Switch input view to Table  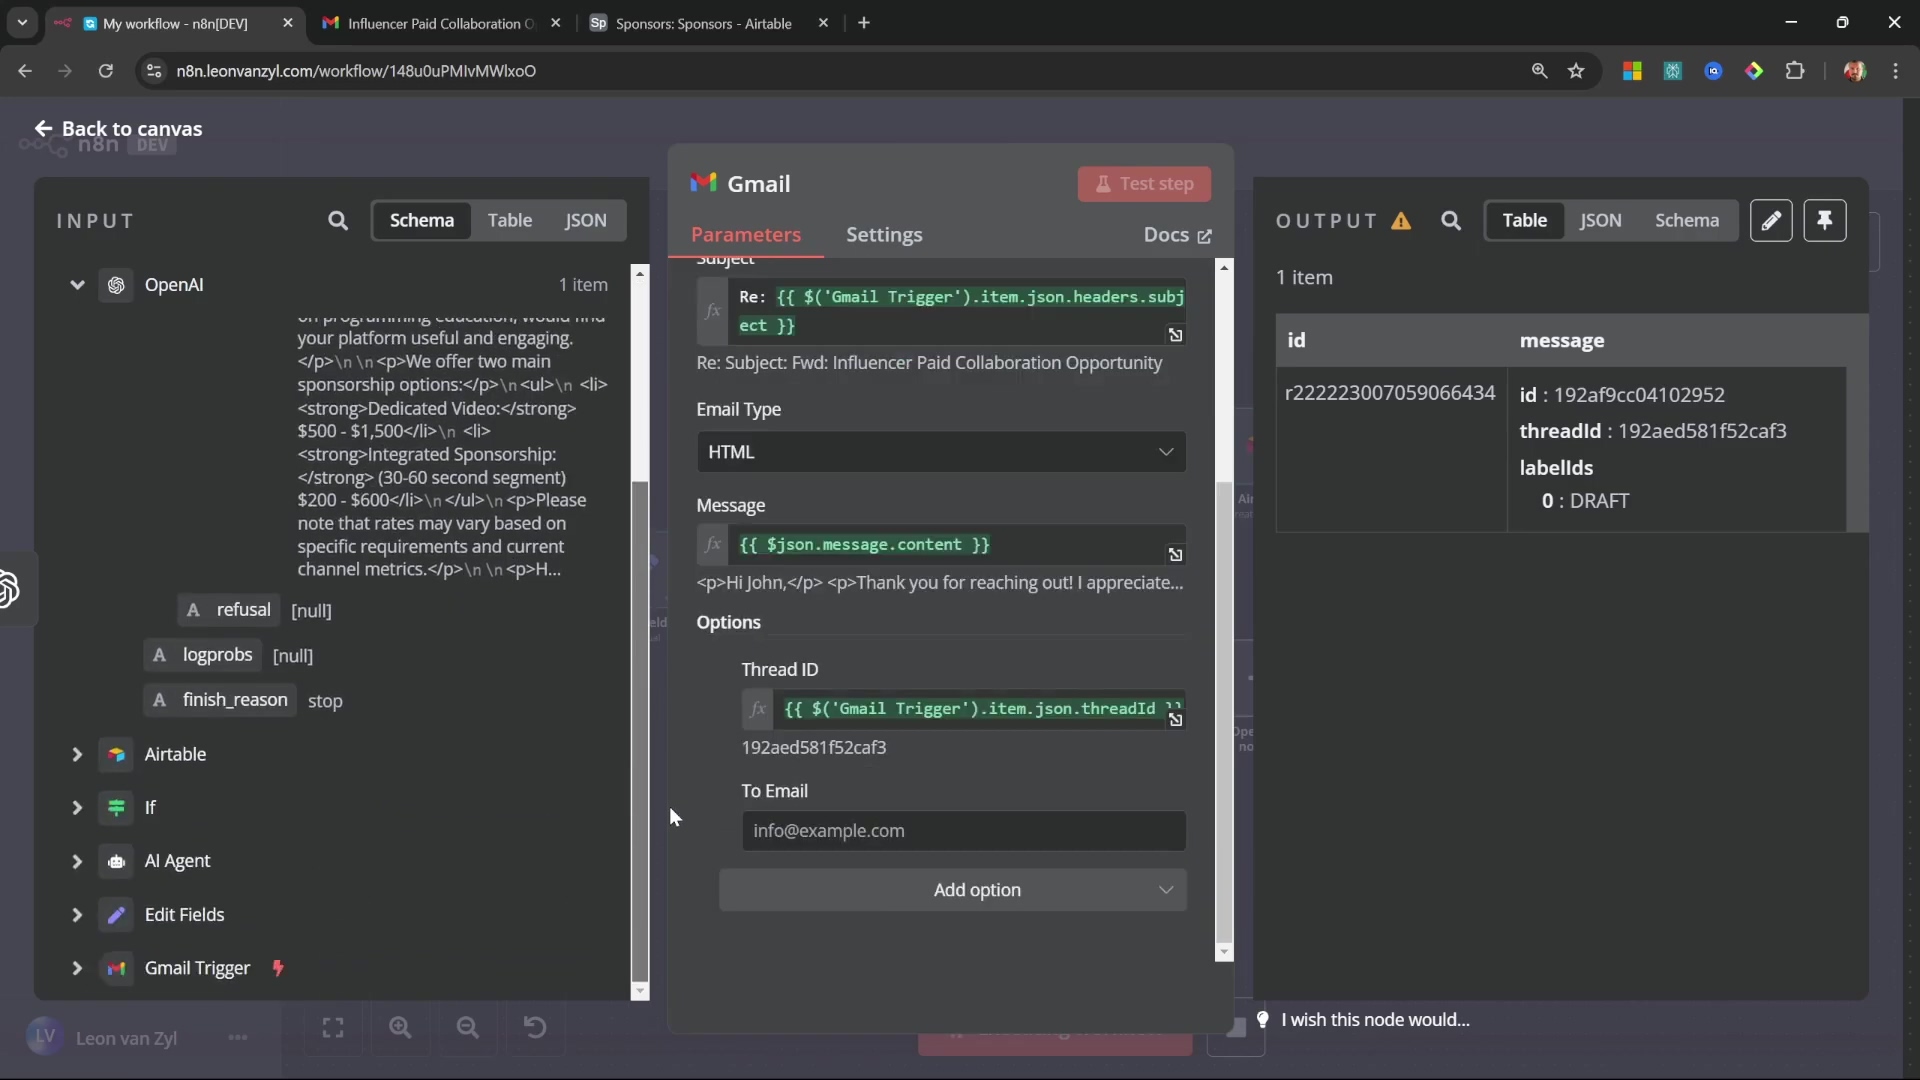click(509, 221)
